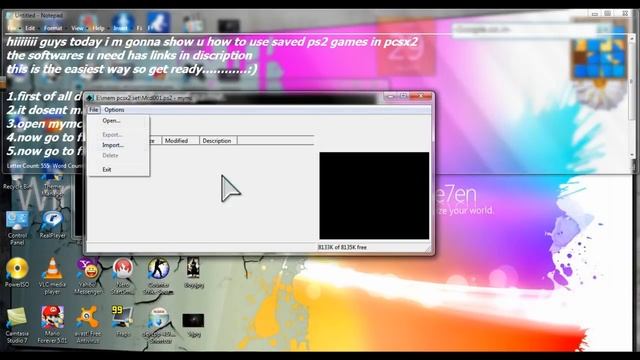Click the 'hiiiiiii guys today' text line
Viewport: 640px width, 360px height.
click(212, 42)
